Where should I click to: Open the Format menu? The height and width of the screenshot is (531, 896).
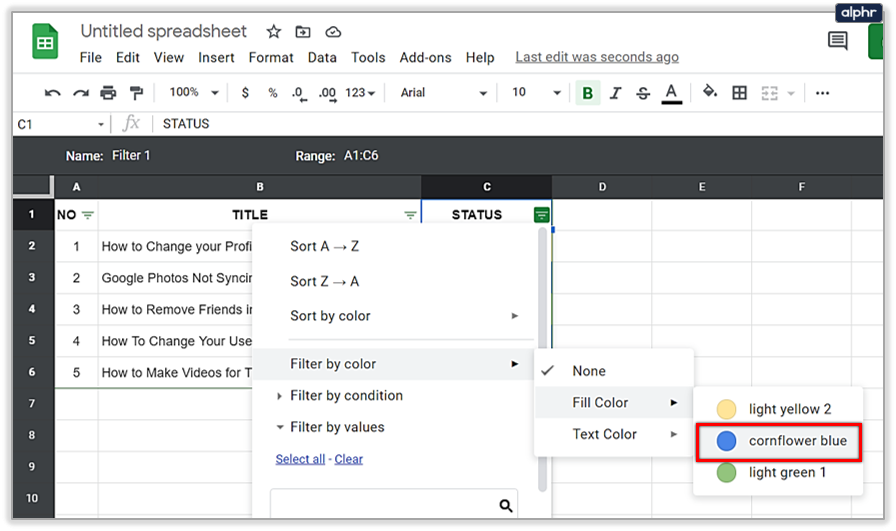pos(271,57)
